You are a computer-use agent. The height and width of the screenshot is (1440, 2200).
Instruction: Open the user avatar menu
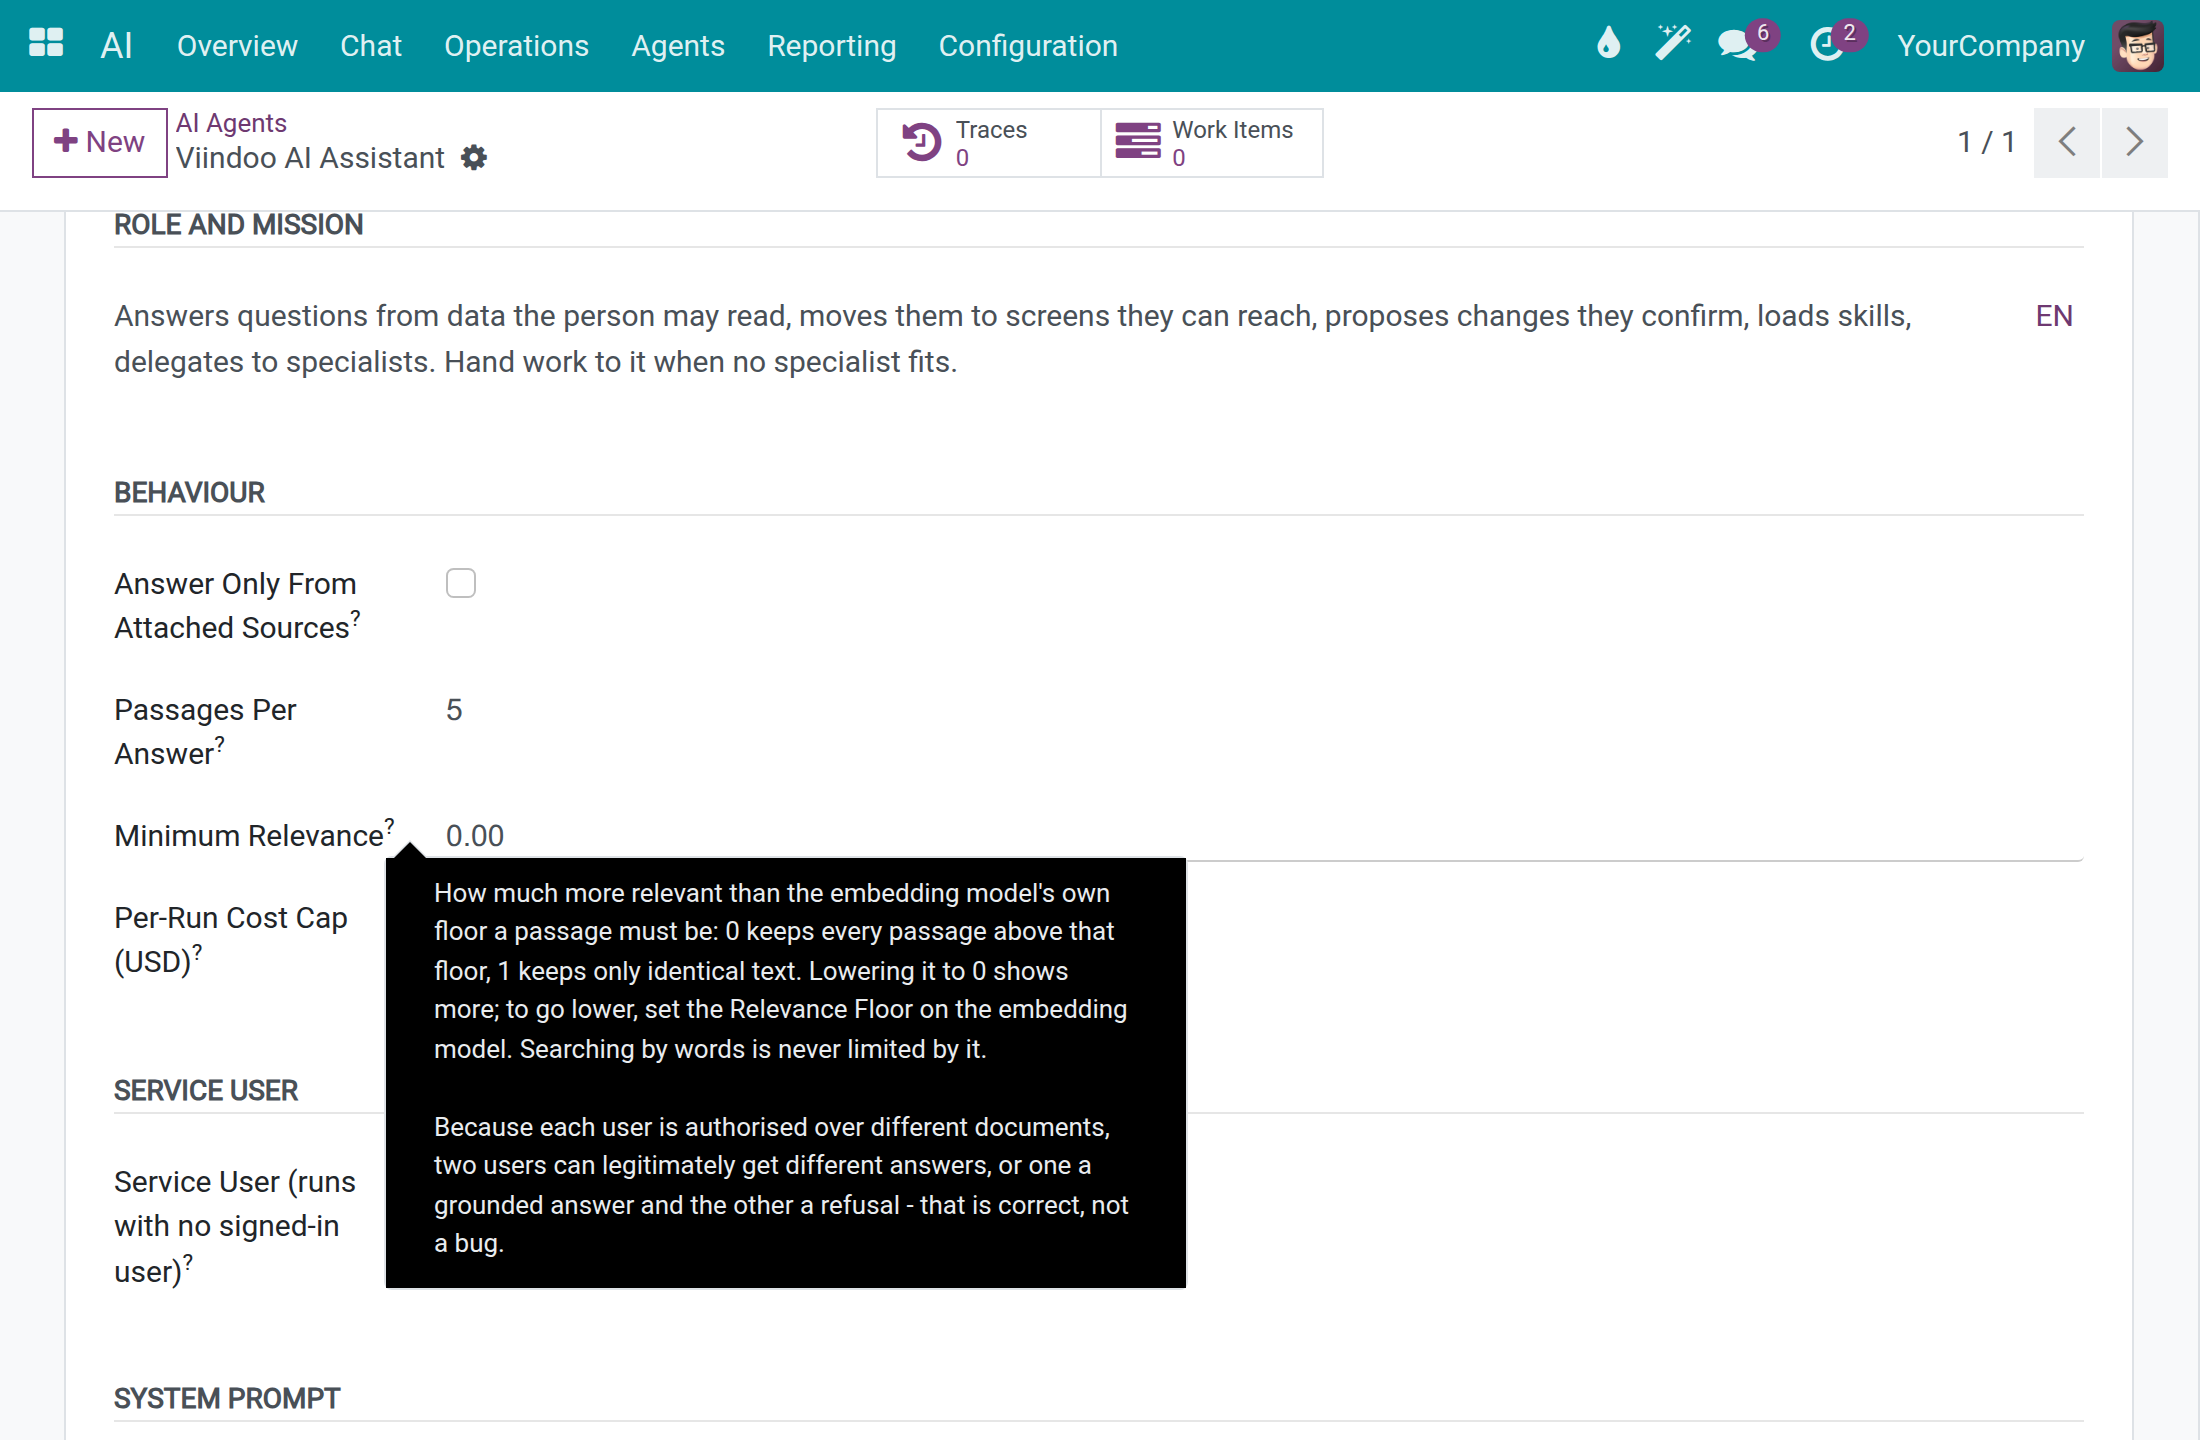[2138, 46]
